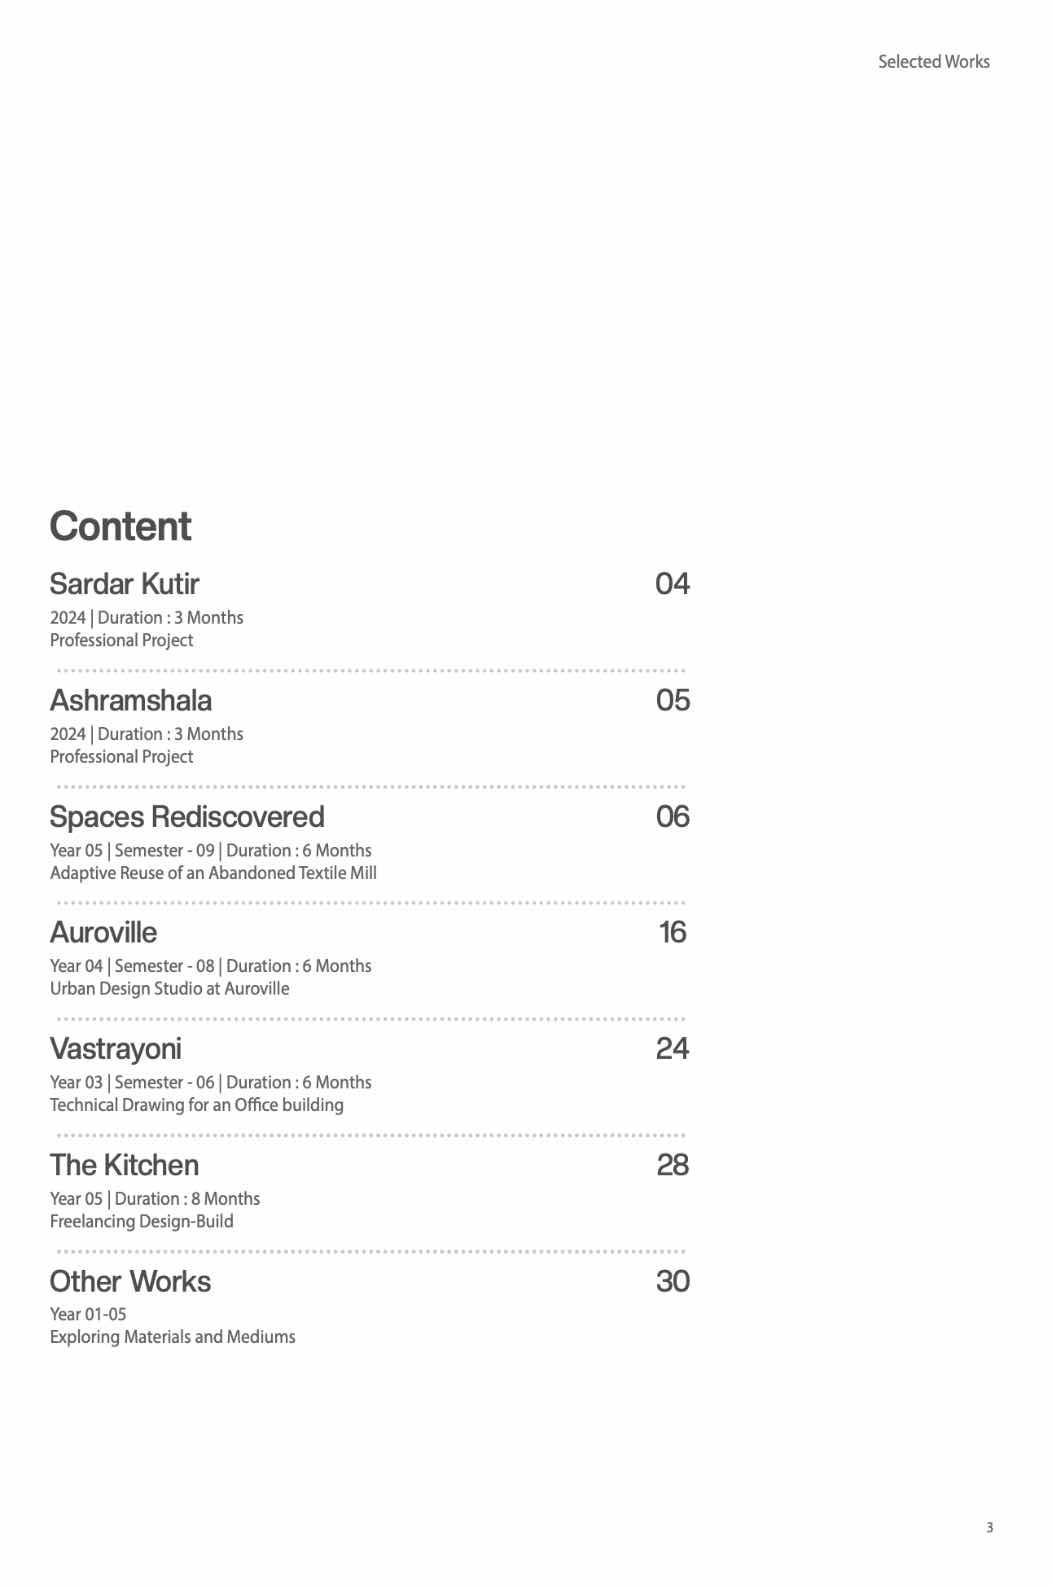Screen dimensions: 1052x1587
Task: Click Technical Drawing for an Office building
Action: (x=197, y=1105)
